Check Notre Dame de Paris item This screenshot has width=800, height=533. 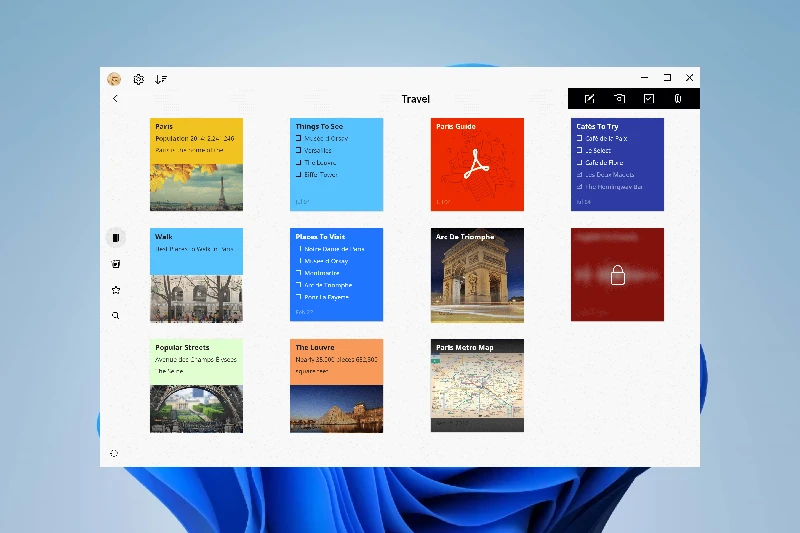pyautogui.click(x=299, y=249)
